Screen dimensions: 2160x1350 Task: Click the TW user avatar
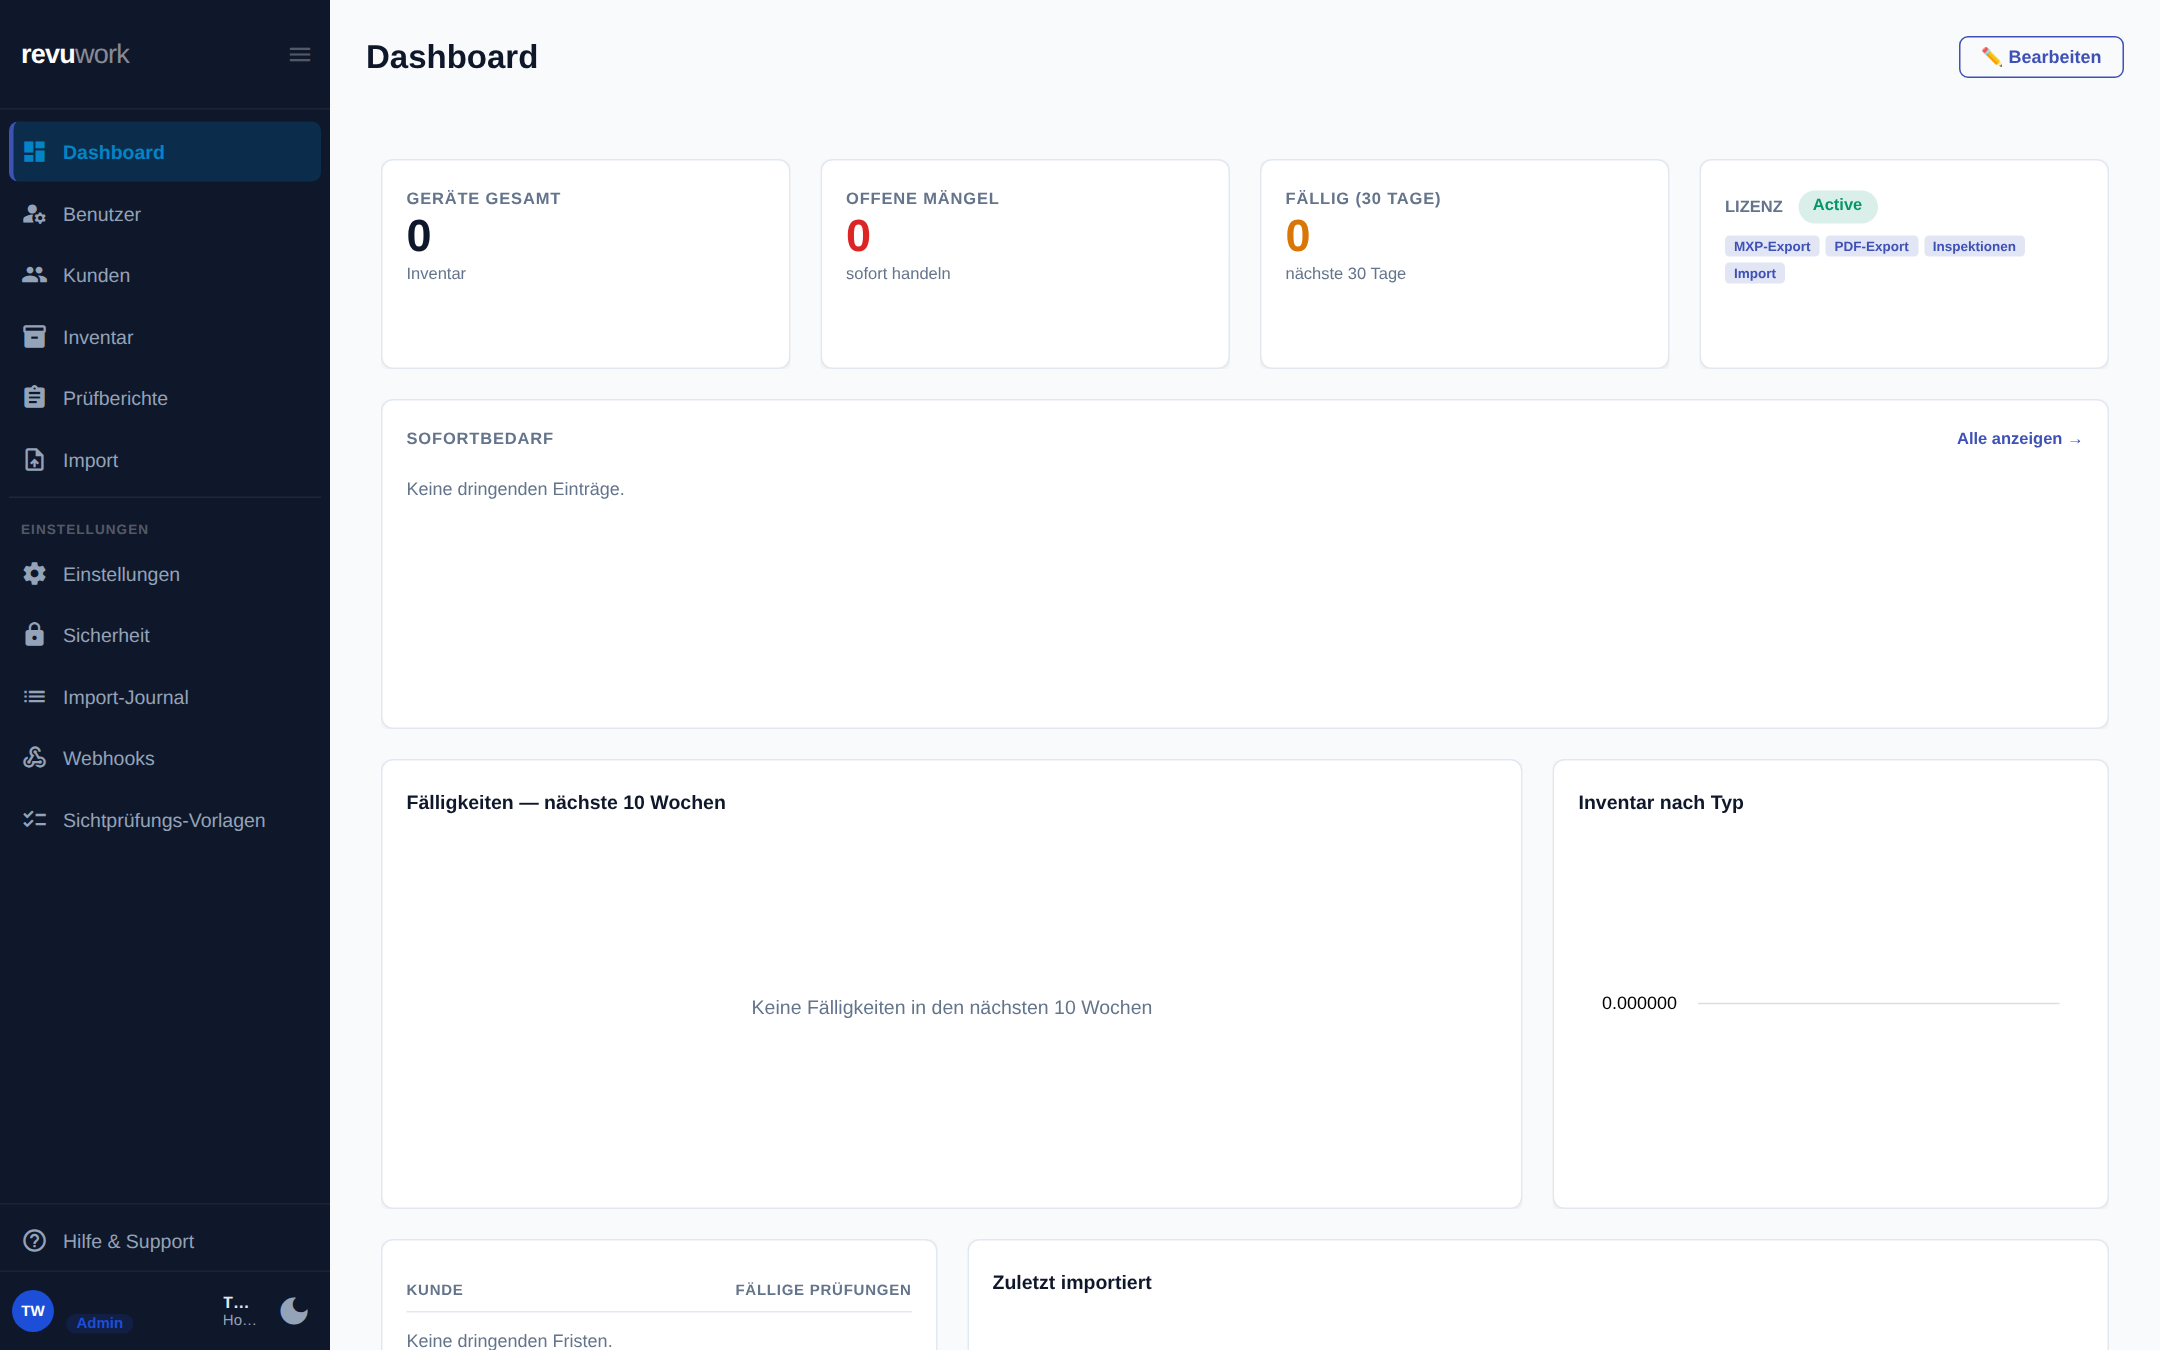[33, 1311]
